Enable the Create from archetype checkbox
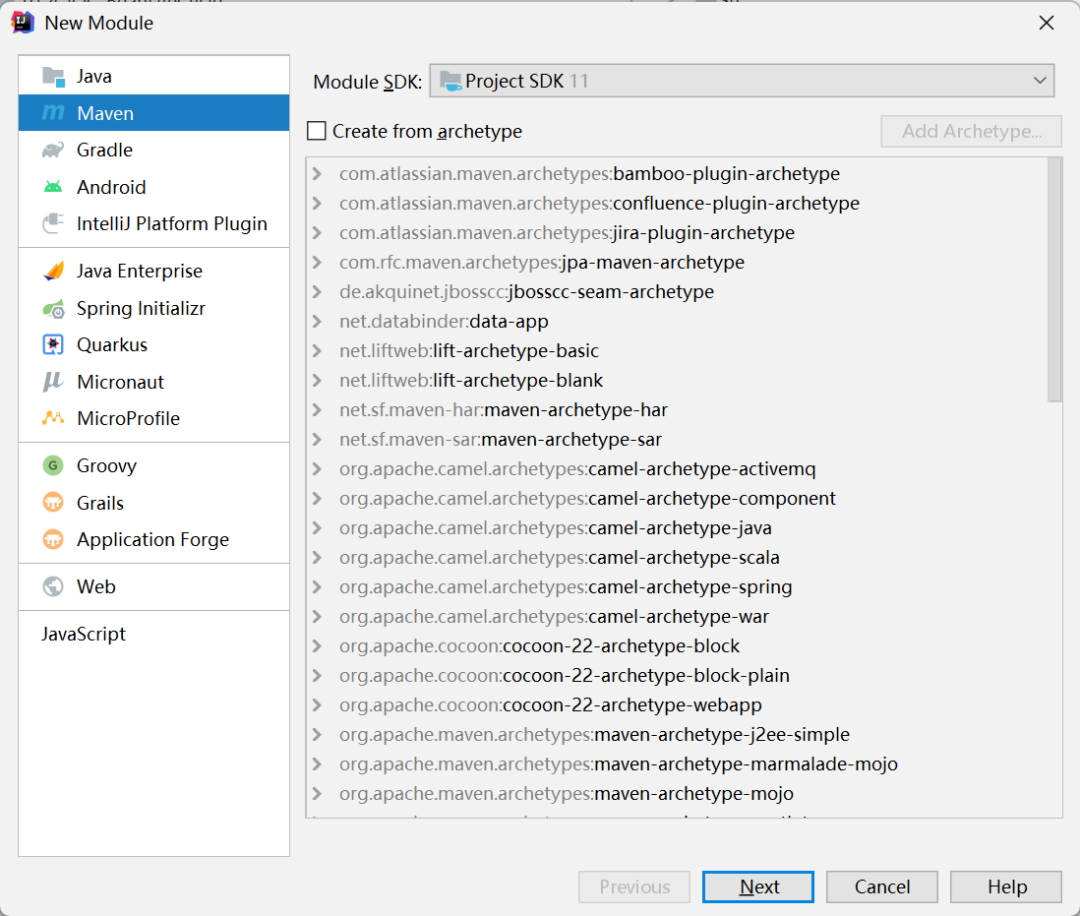This screenshot has height=916, width=1080. [317, 131]
